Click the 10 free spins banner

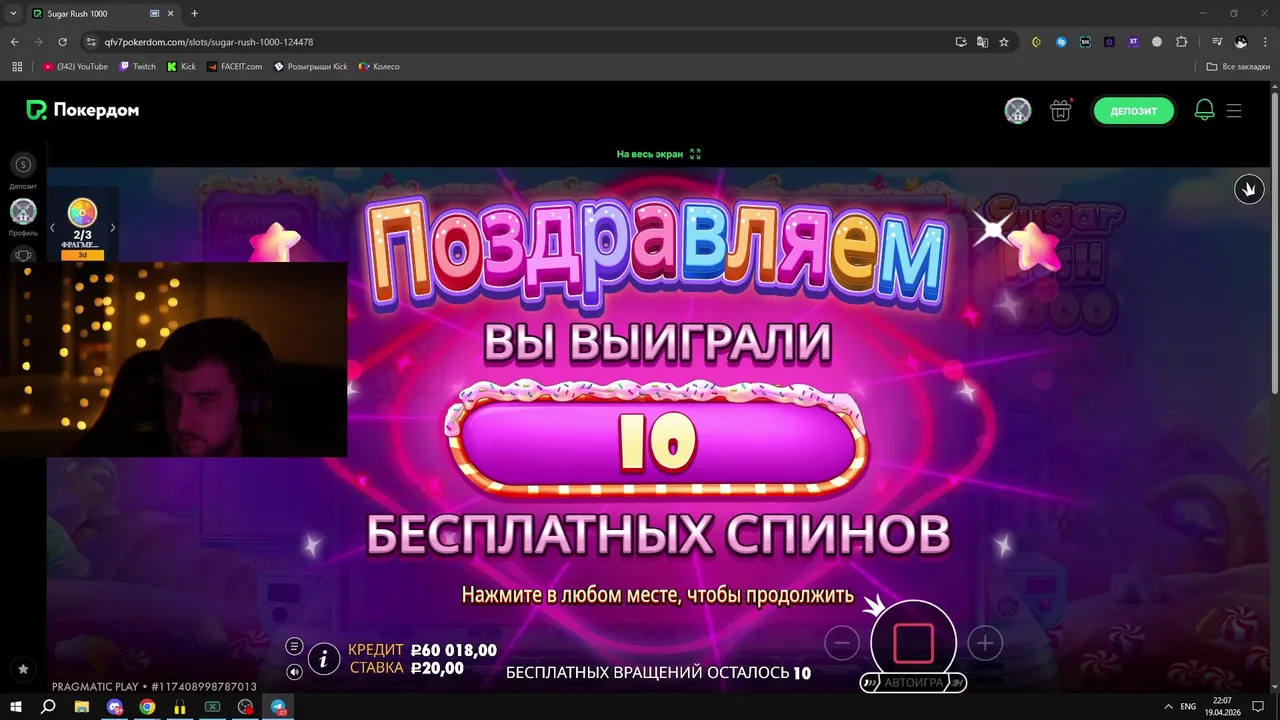657,442
